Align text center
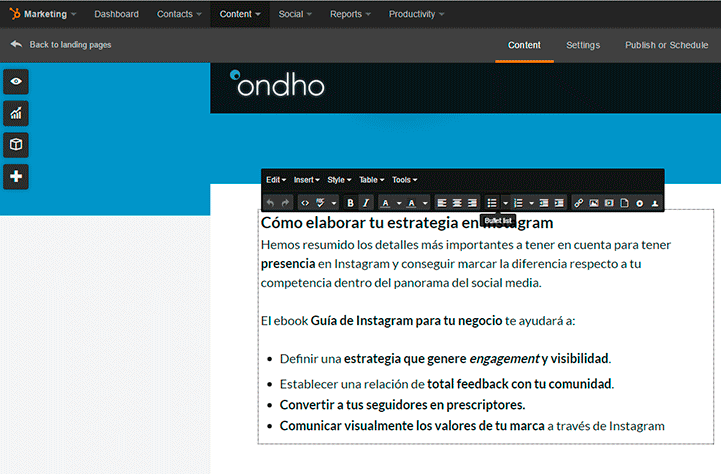Image resolution: width=721 pixels, height=474 pixels. click(x=457, y=203)
